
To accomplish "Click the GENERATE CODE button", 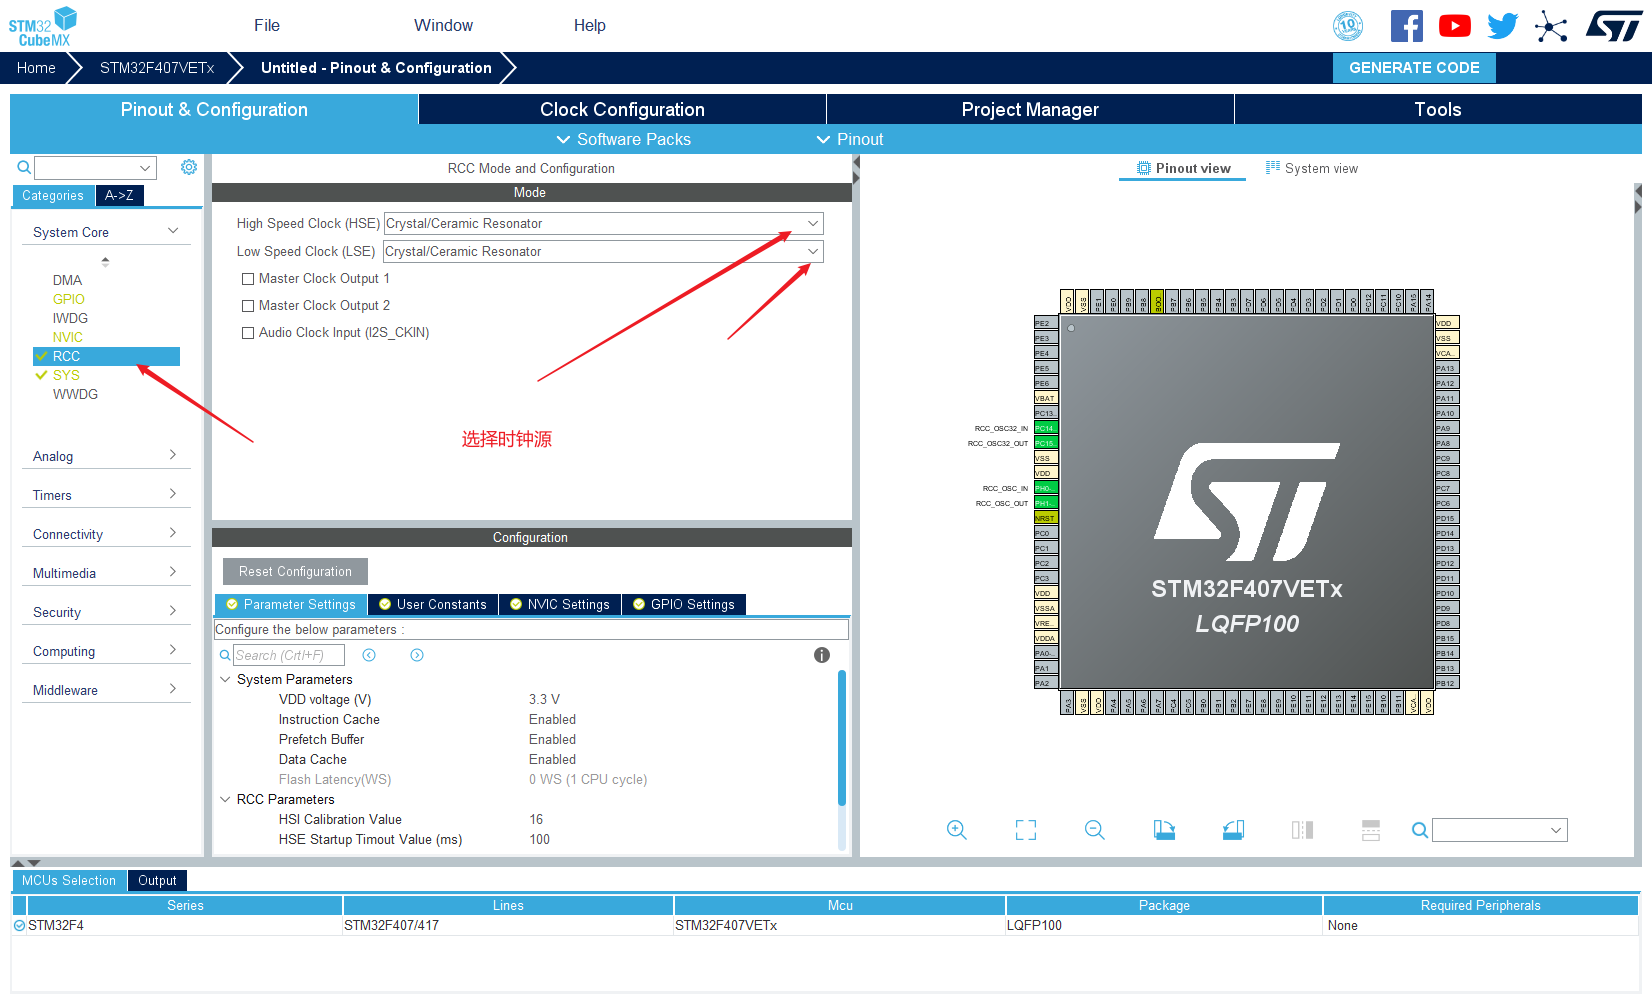I will [x=1414, y=68].
